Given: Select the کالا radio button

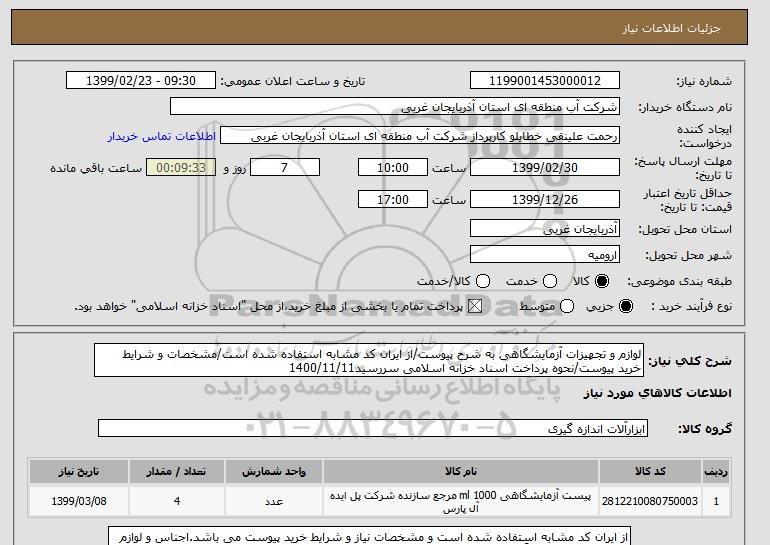Looking at the screenshot, I should click(x=602, y=281).
